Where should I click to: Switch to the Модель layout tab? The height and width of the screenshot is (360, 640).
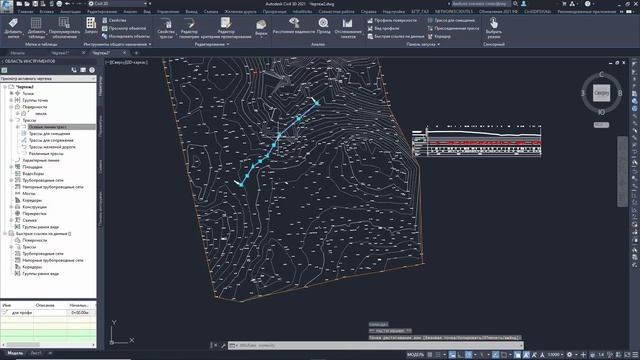tap(16, 353)
